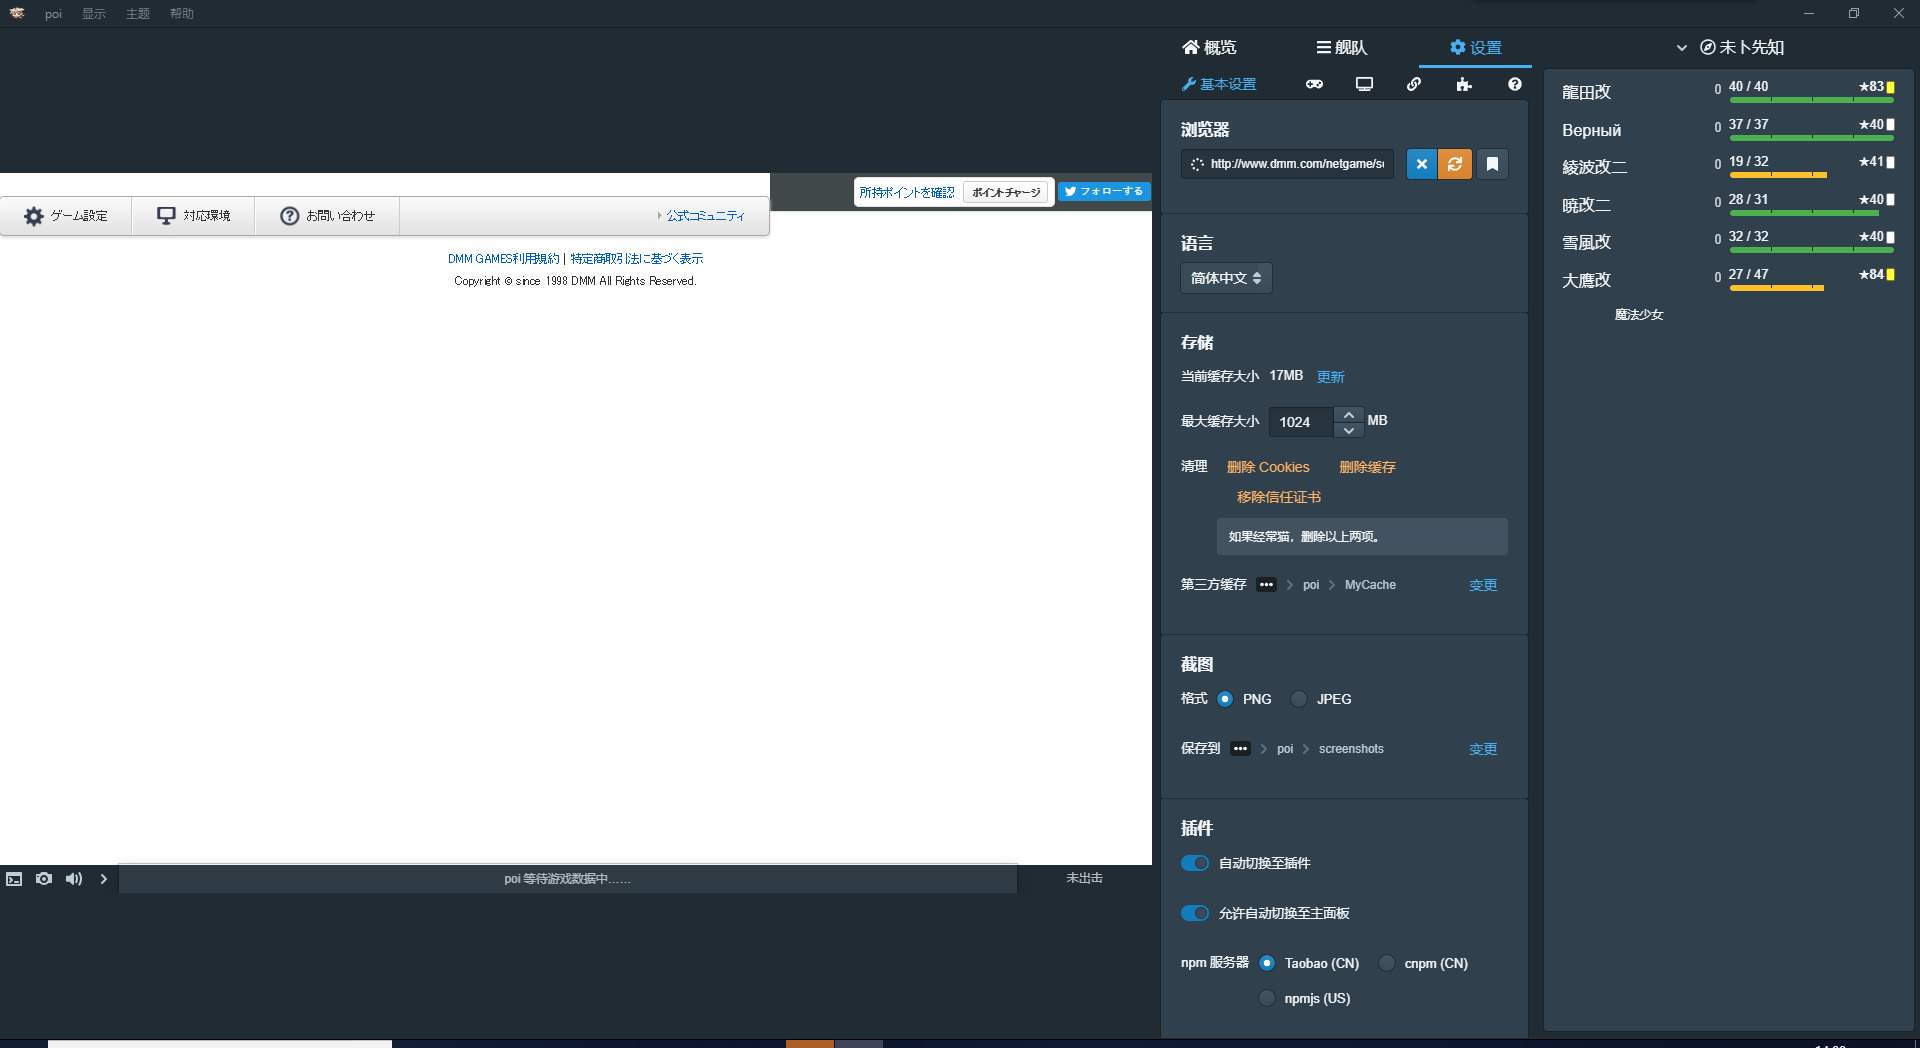This screenshot has width=1920, height=1048.
Task: Switch to the 概览 tab
Action: click(1208, 47)
